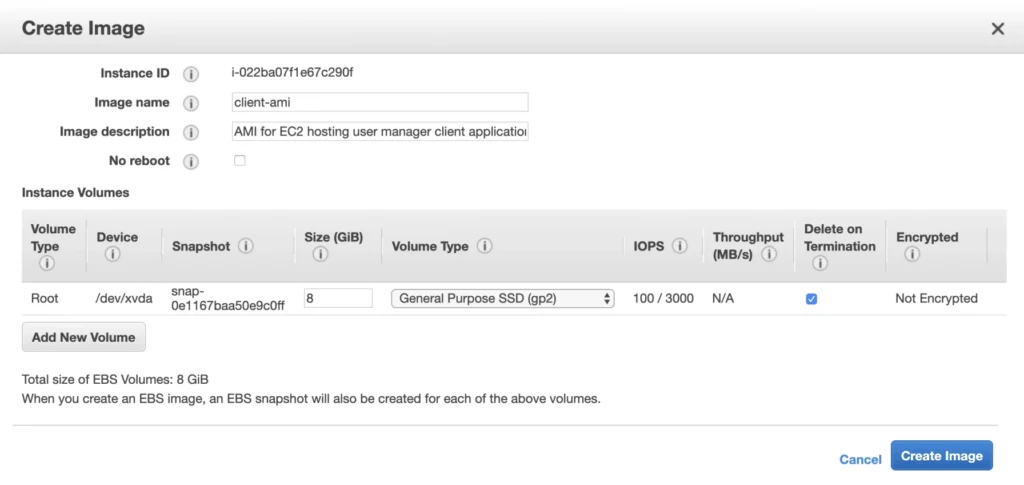This screenshot has width=1024, height=485.
Task: Click info icon under Device header
Action: click(x=112, y=255)
